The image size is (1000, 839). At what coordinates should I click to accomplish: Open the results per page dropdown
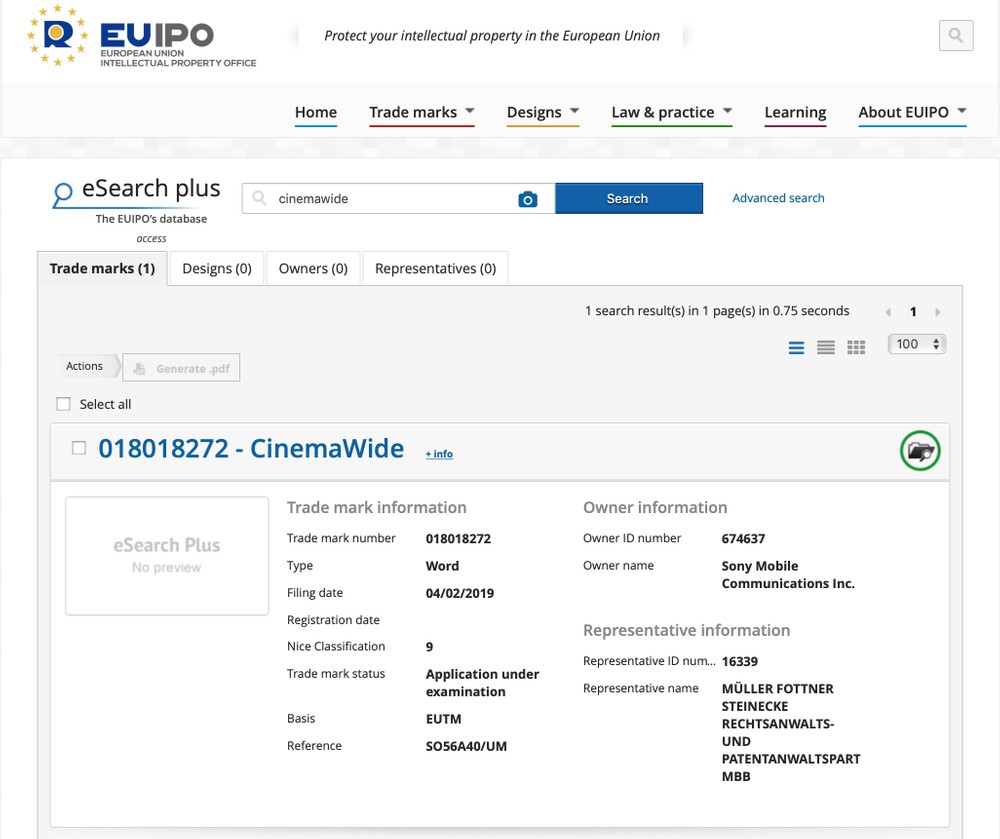[x=916, y=344]
